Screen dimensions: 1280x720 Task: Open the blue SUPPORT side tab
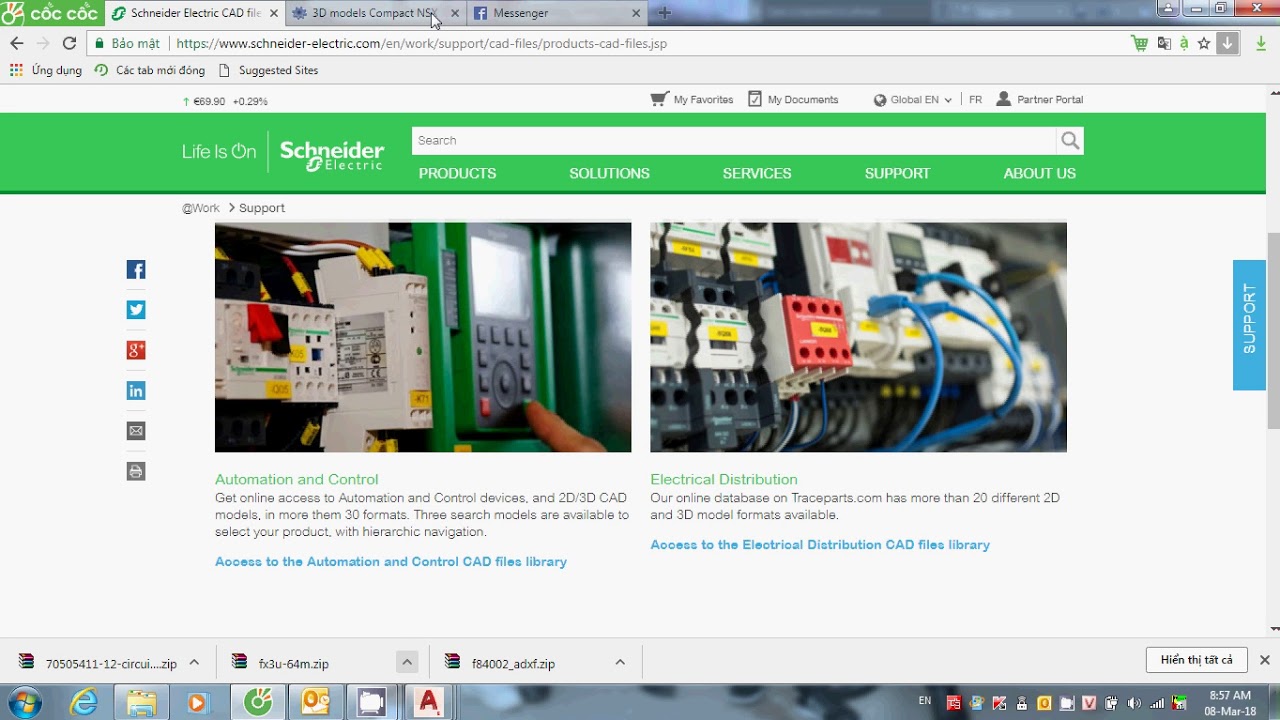click(x=1249, y=325)
